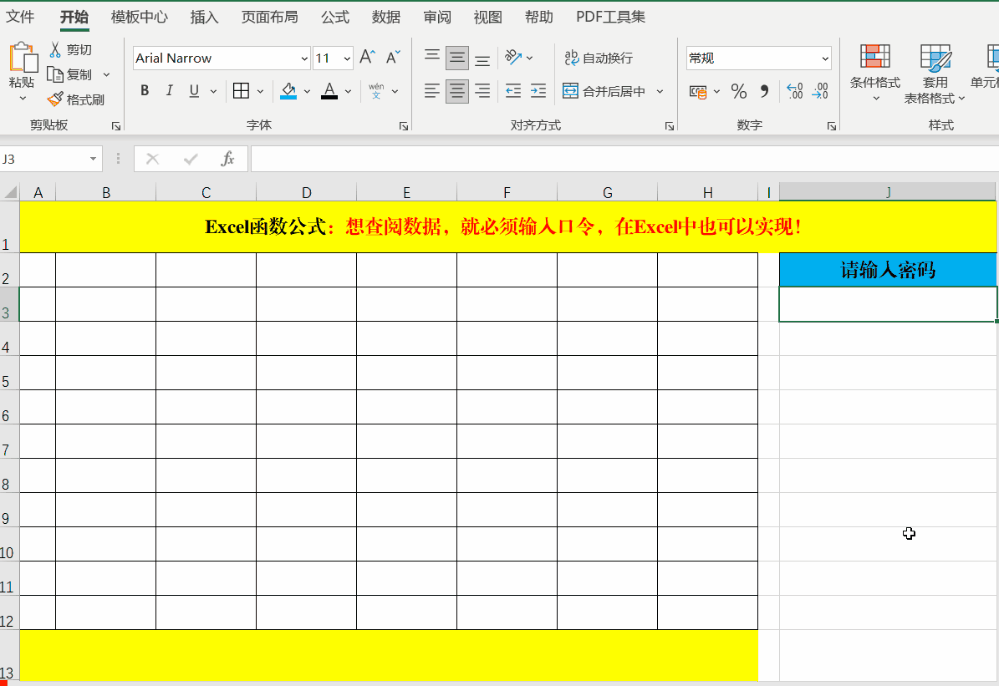999x686 pixels.
Task: Click the fill color paint bucket
Action: (x=289, y=91)
